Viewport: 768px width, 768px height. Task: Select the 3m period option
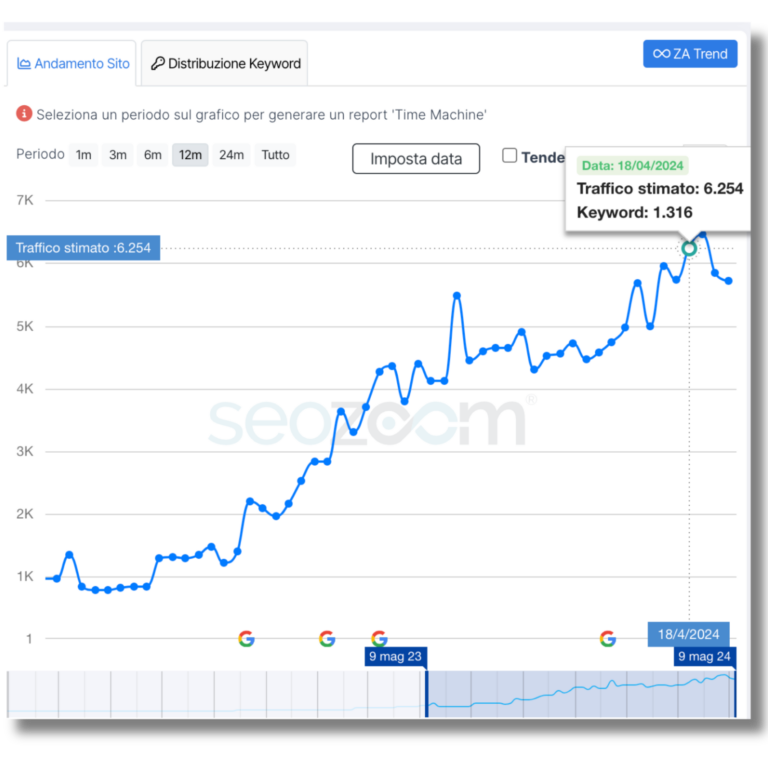(118, 155)
